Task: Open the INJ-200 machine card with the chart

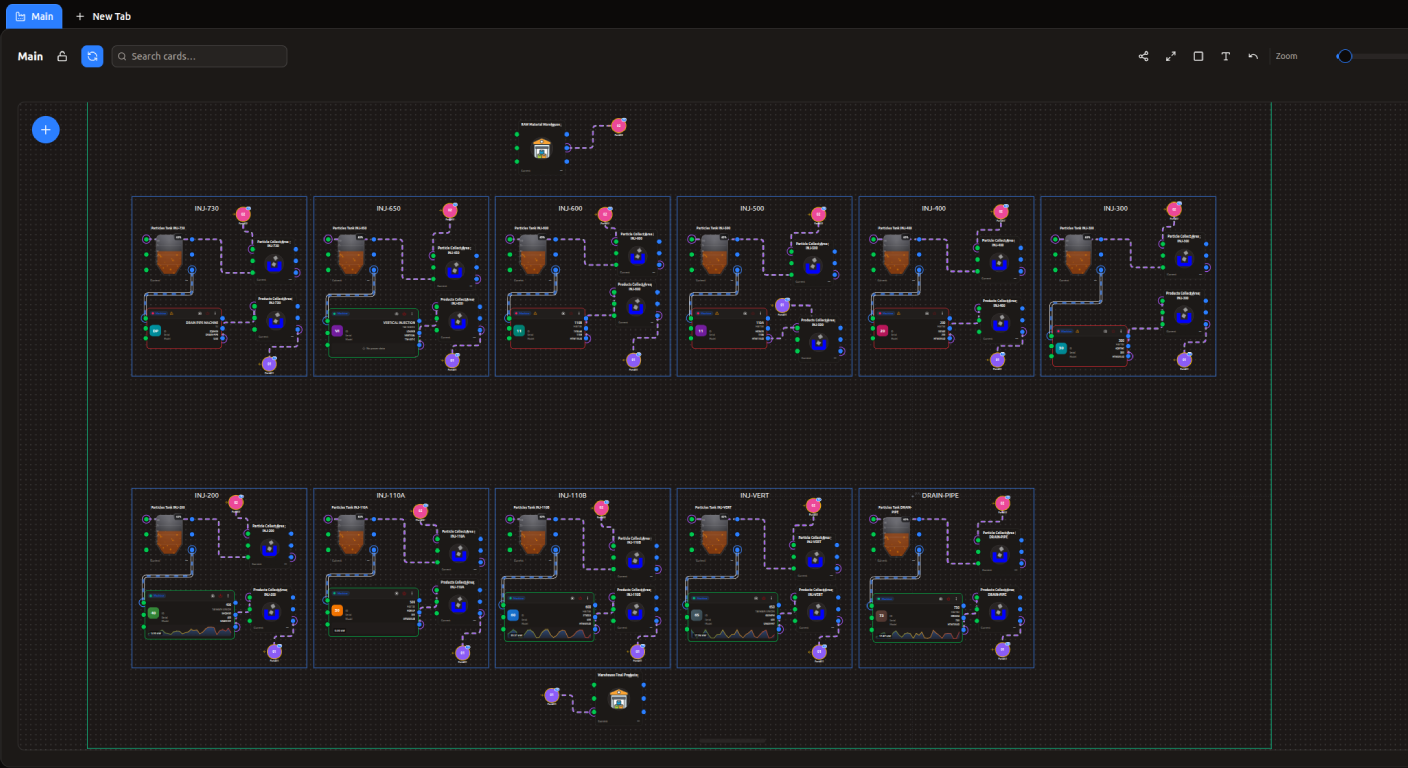Action: coord(190,614)
